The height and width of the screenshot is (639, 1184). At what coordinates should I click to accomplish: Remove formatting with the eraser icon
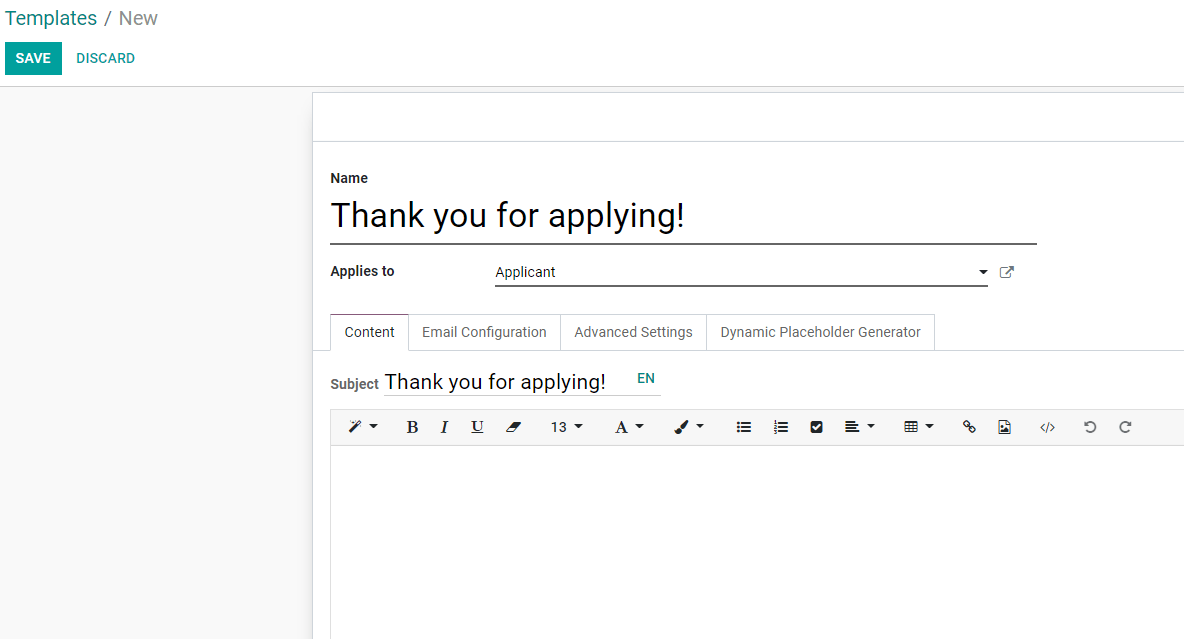click(x=513, y=427)
